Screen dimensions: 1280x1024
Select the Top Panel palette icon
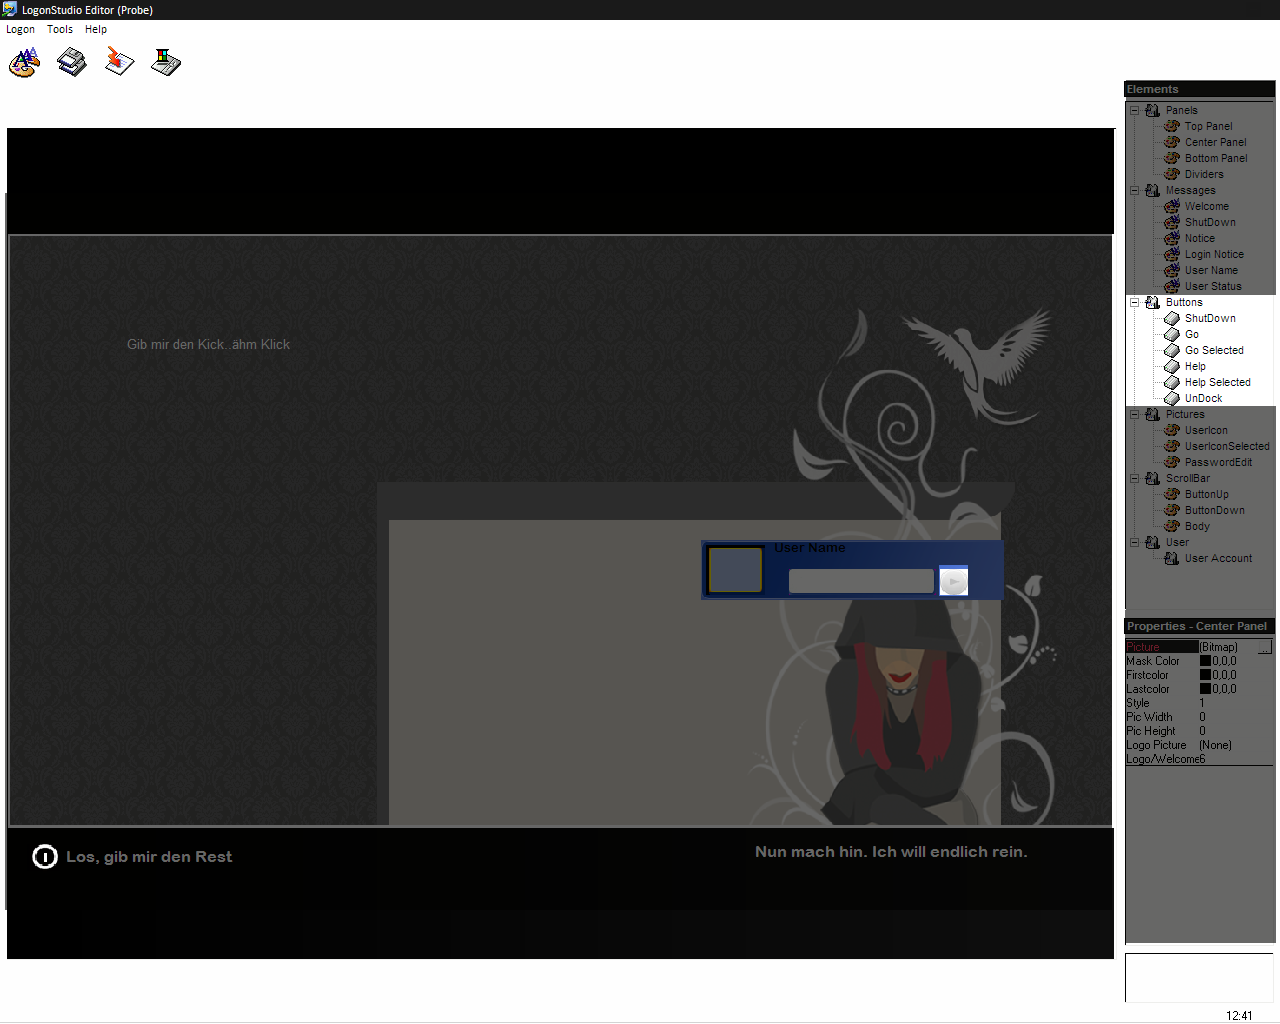point(1172,126)
